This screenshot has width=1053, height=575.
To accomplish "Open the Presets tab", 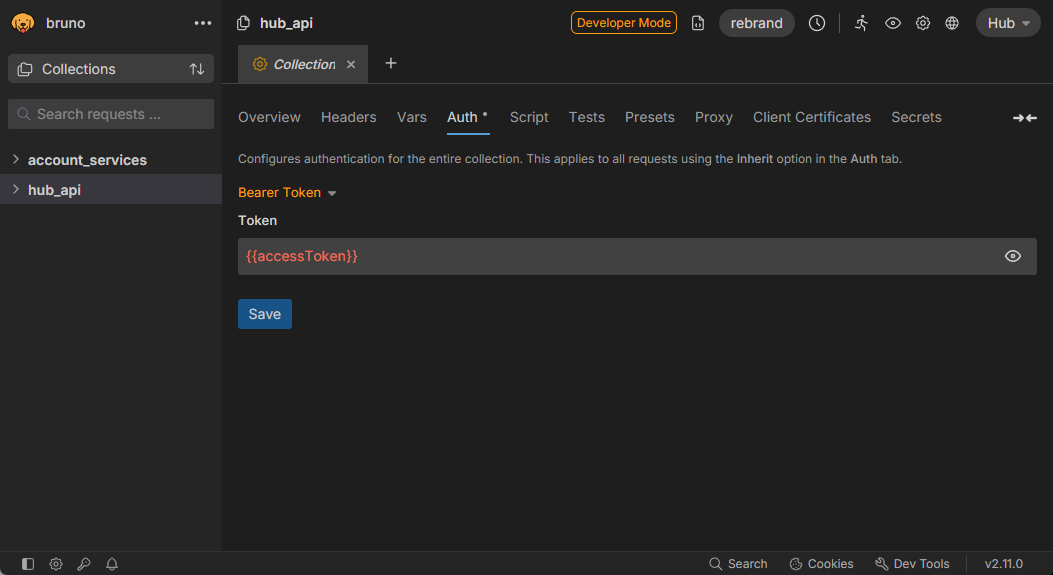I will pos(649,117).
